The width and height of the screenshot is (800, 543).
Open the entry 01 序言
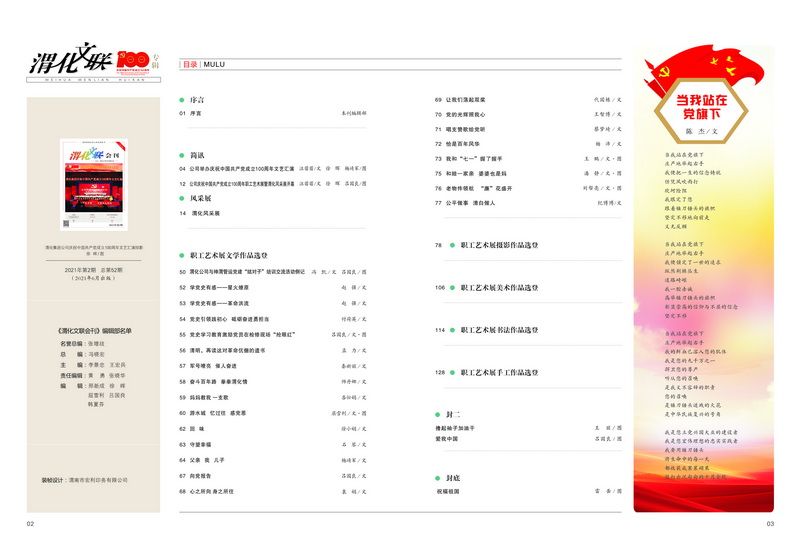(x=196, y=114)
